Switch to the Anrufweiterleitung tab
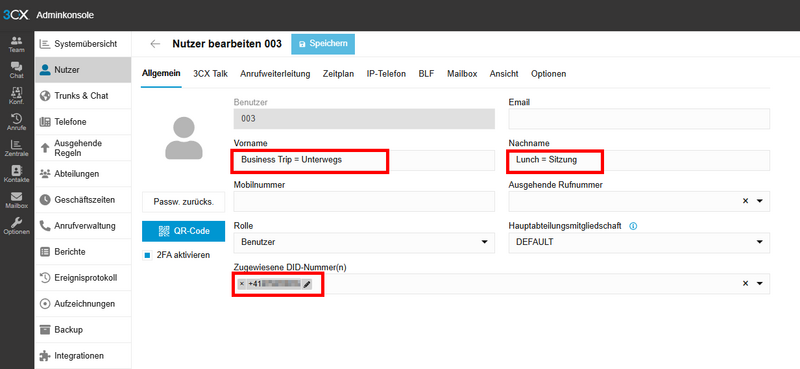The width and height of the screenshot is (800, 369). coord(275,74)
